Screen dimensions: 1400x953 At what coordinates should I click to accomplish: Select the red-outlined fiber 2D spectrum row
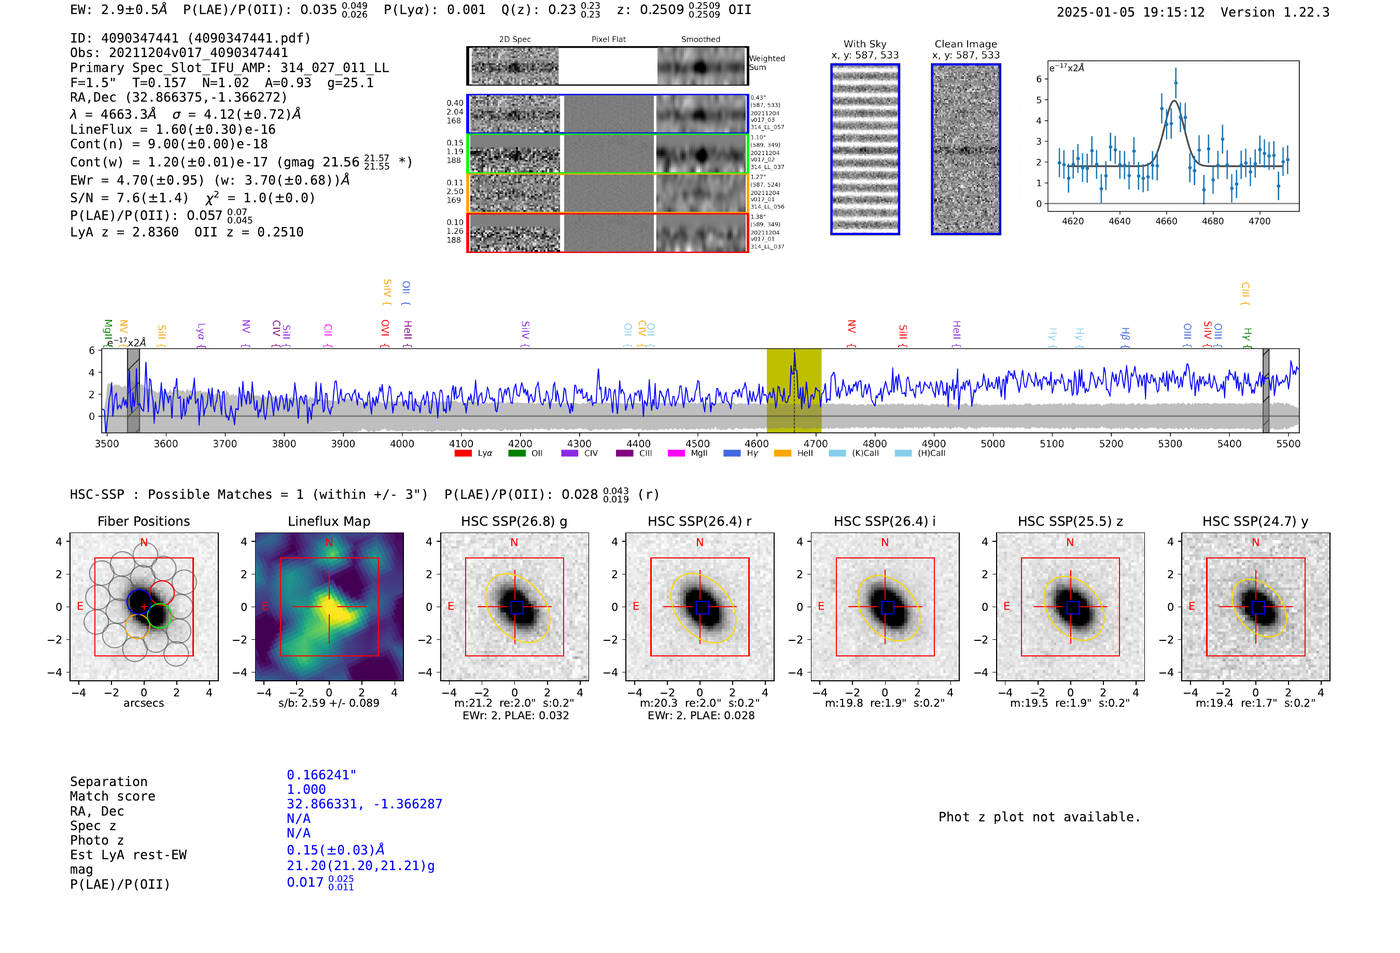coord(607,233)
